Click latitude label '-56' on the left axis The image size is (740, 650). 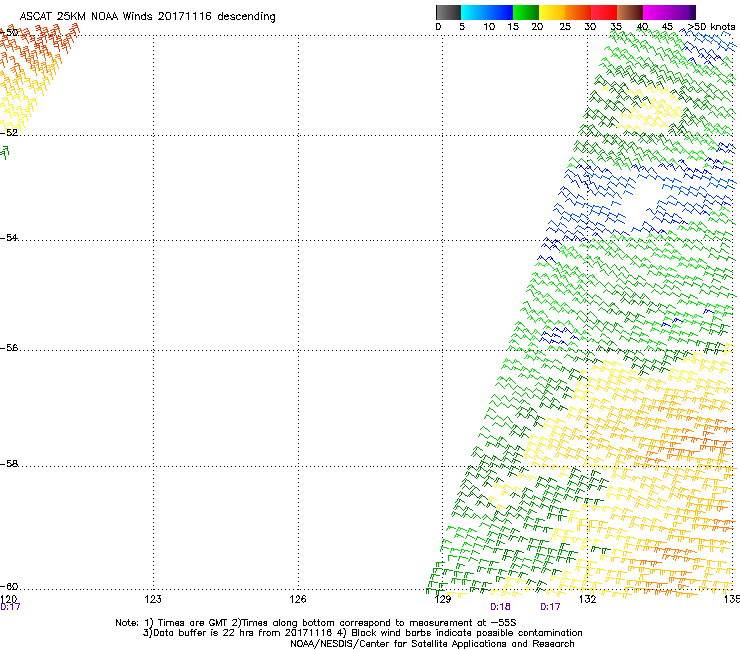[x=9, y=348]
